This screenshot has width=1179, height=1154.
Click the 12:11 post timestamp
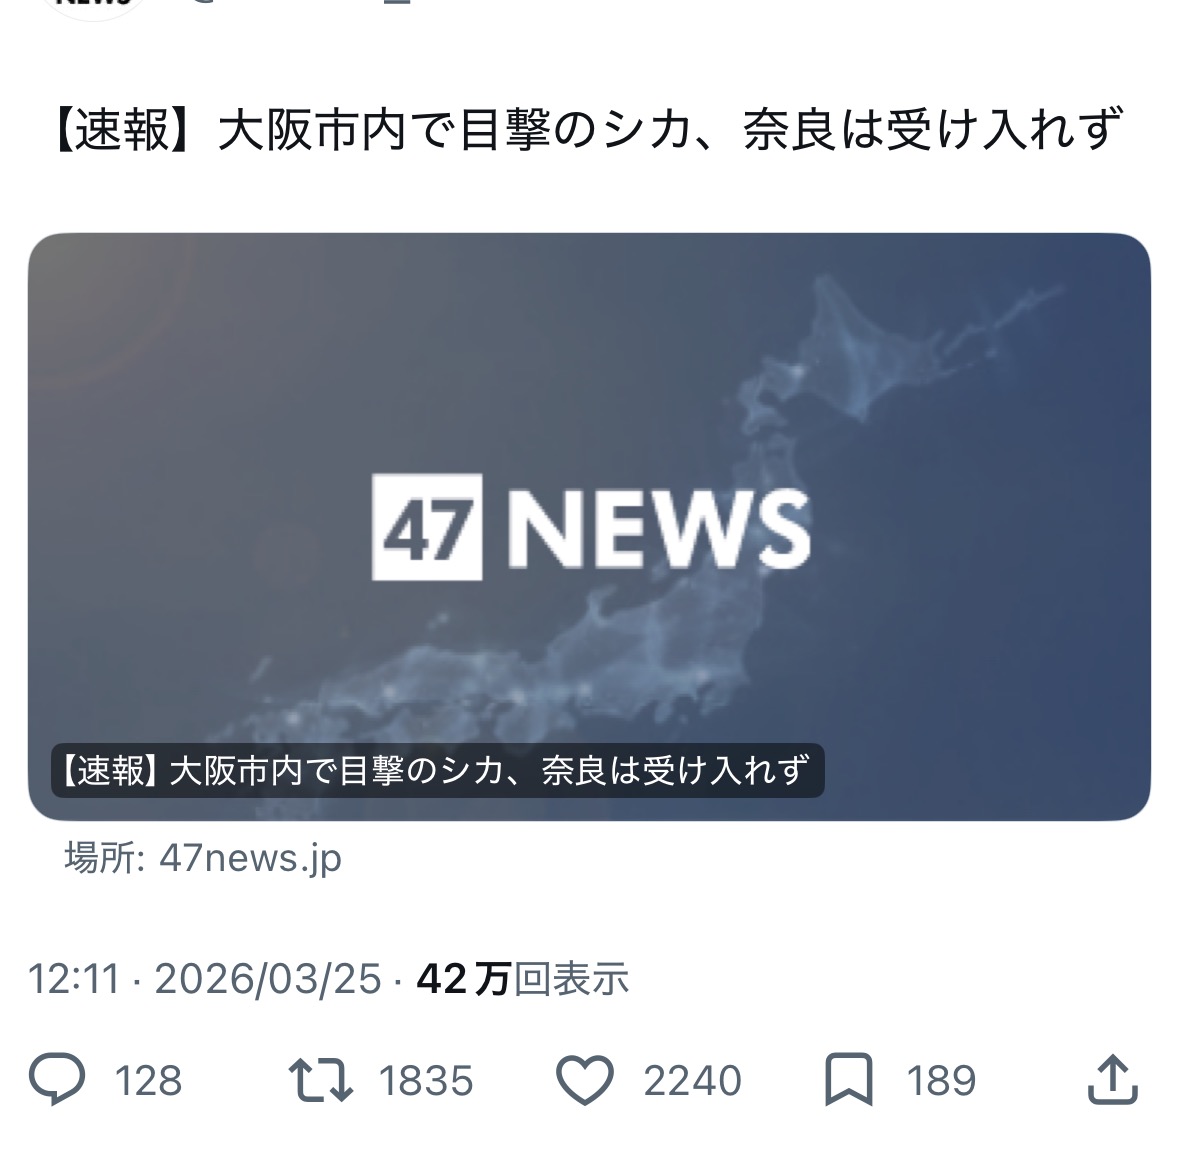click(74, 979)
